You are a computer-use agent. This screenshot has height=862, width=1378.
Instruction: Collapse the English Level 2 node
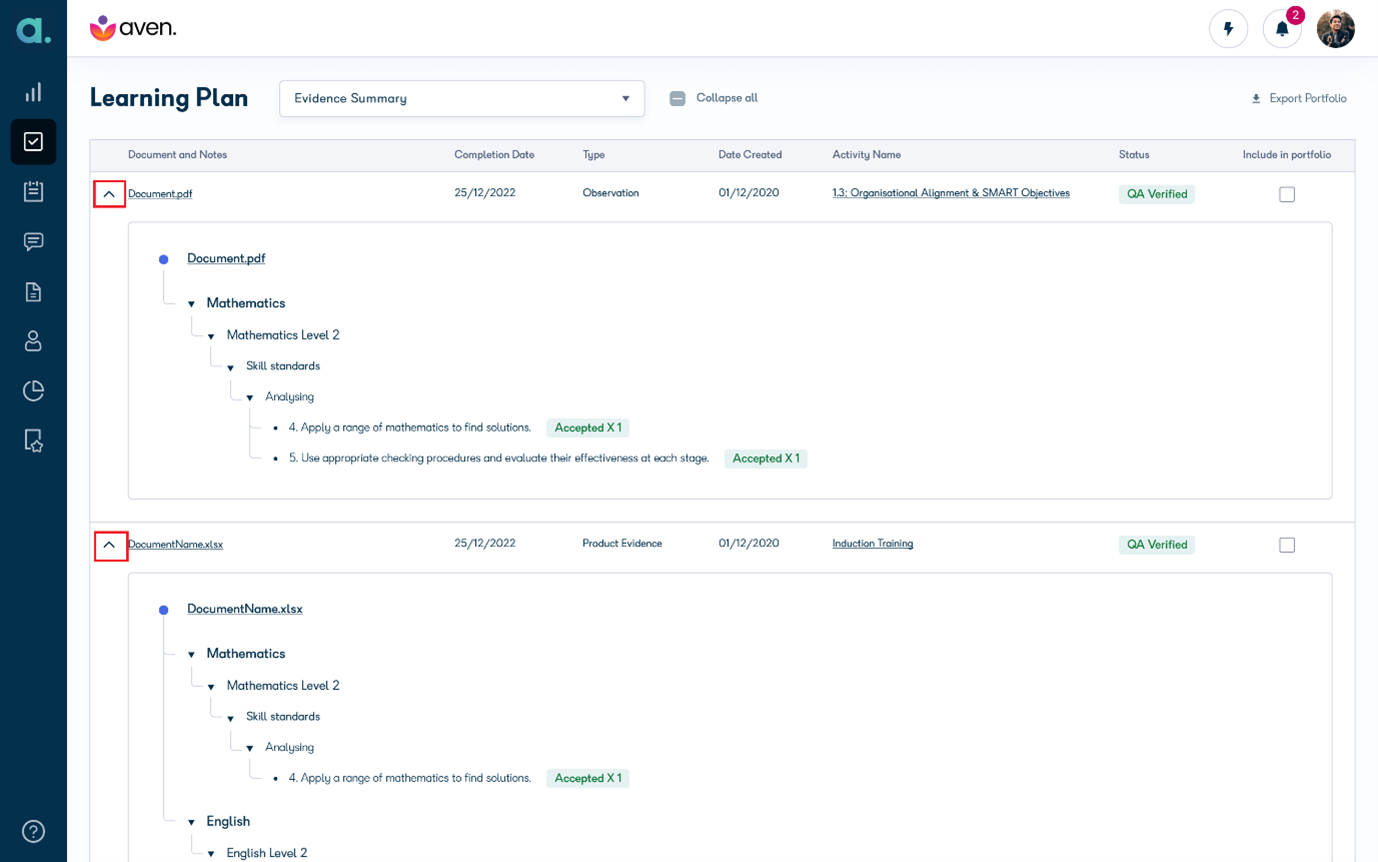[211, 854]
